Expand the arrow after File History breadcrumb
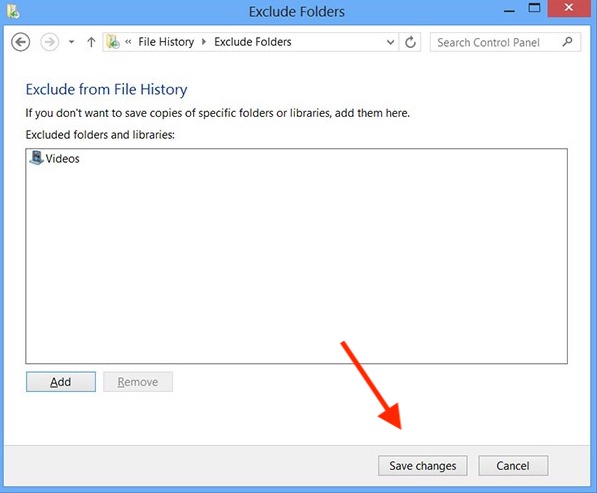Image resolution: width=597 pixels, height=493 pixels. tap(204, 42)
